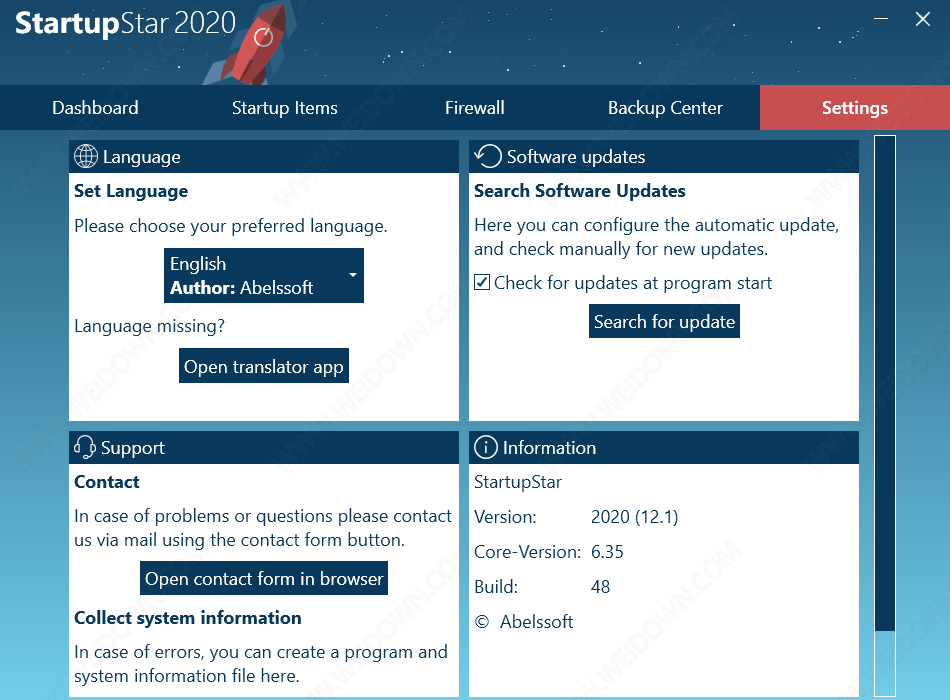Open the Dashboard tab
950x700 pixels.
click(95, 108)
